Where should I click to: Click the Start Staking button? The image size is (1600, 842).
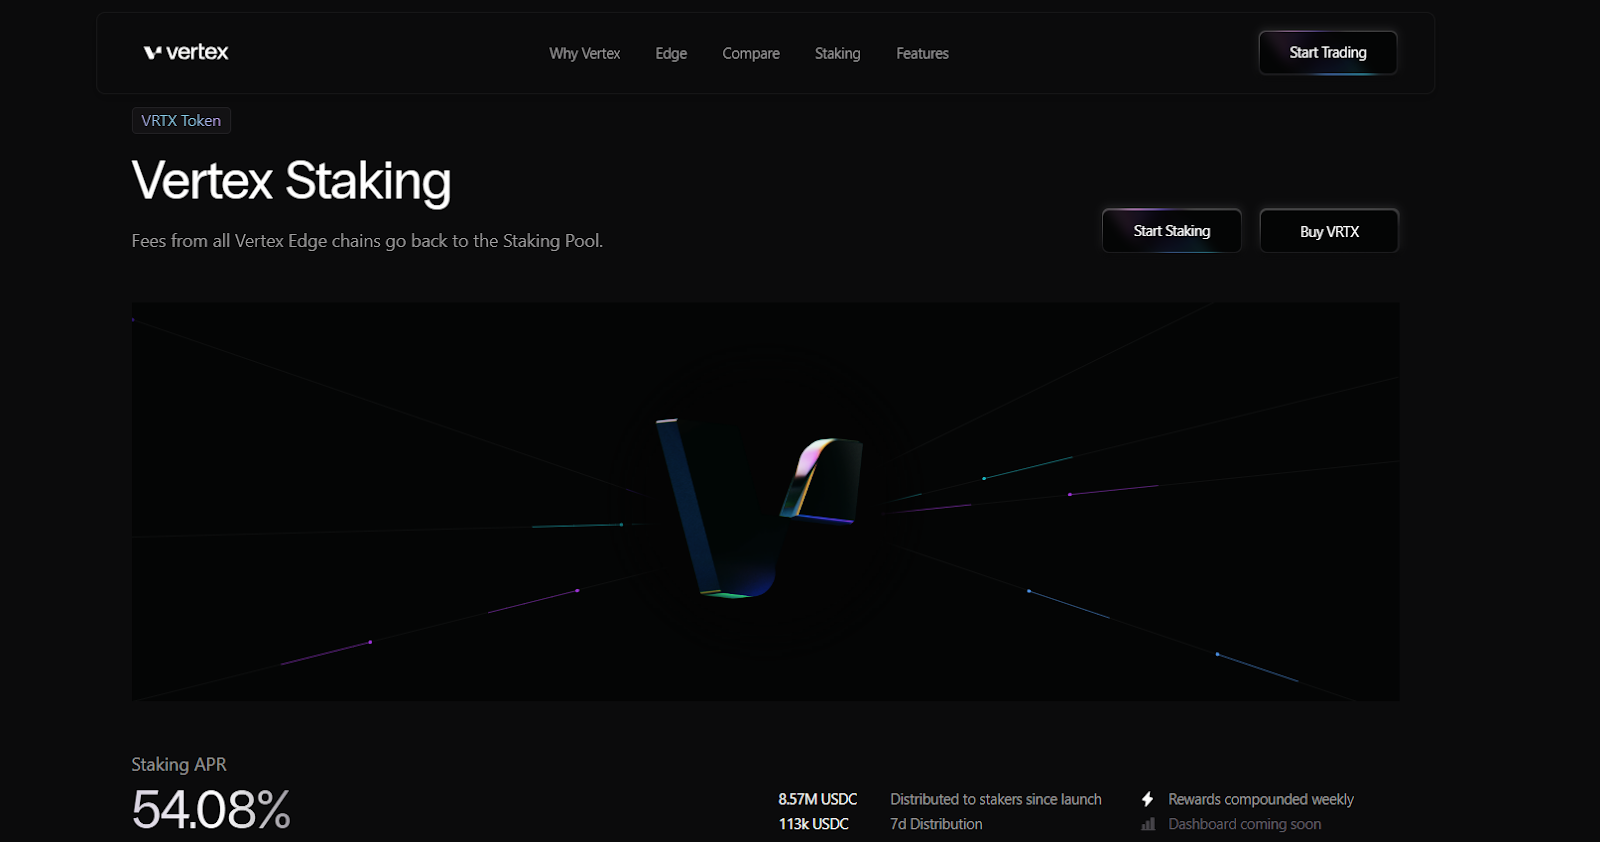coord(1172,231)
